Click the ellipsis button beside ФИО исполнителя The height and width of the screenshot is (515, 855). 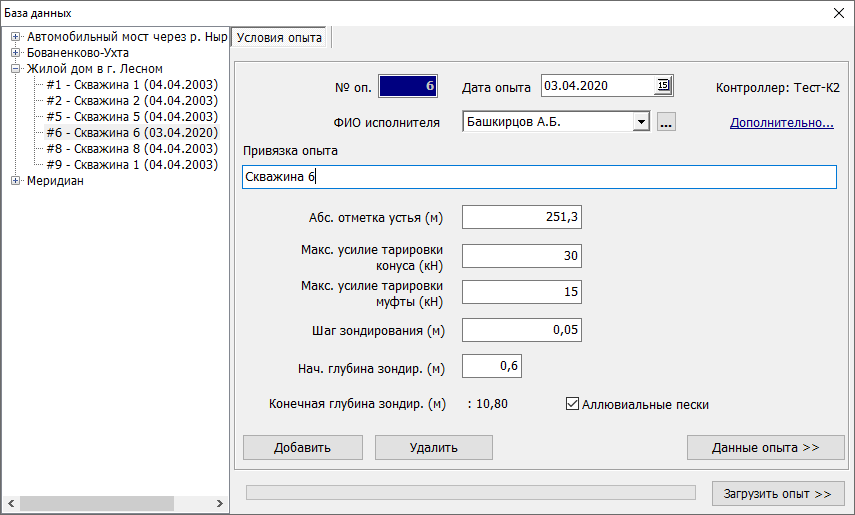pos(667,122)
